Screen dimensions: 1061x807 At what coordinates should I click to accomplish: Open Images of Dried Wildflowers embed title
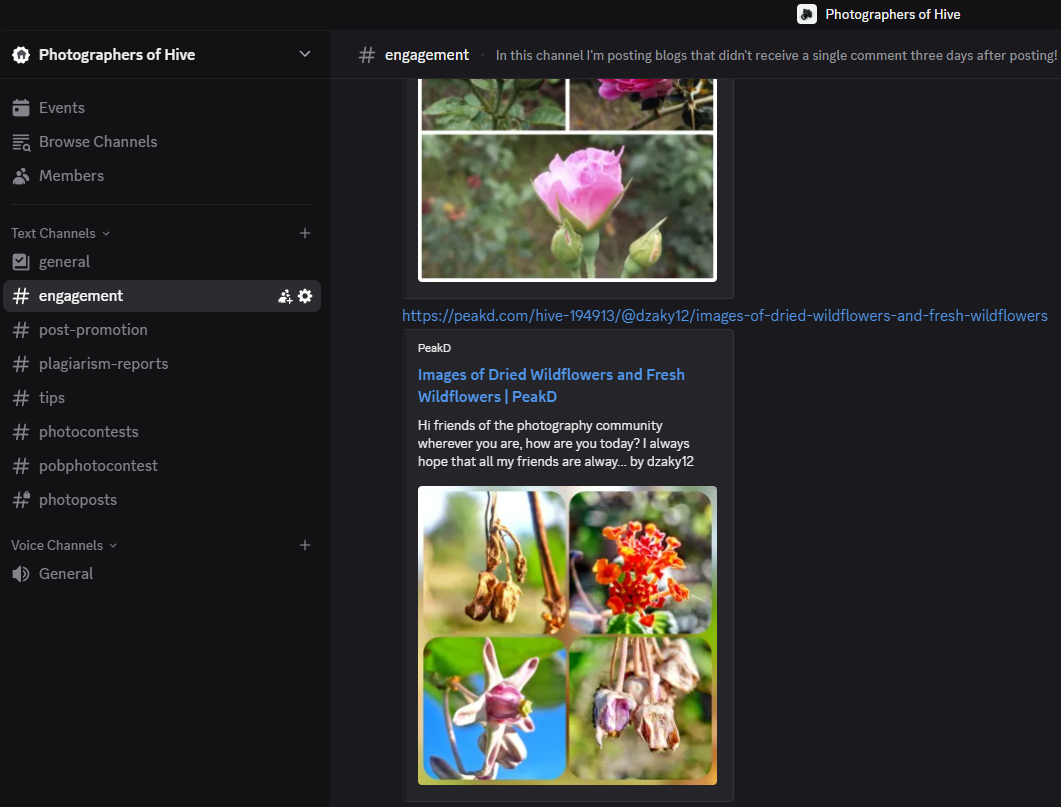click(551, 385)
